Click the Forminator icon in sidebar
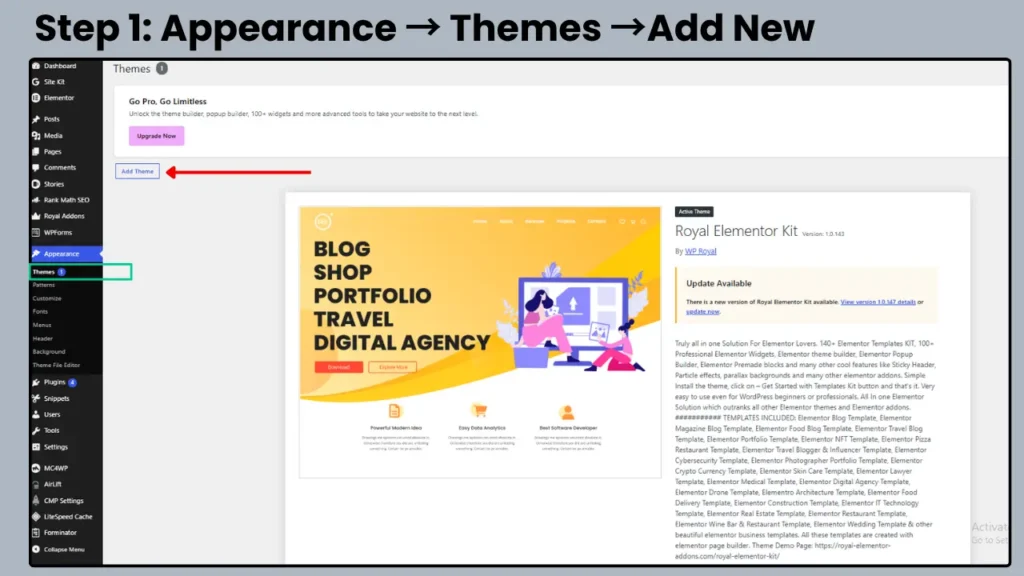This screenshot has width=1024, height=576. click(x=36, y=533)
